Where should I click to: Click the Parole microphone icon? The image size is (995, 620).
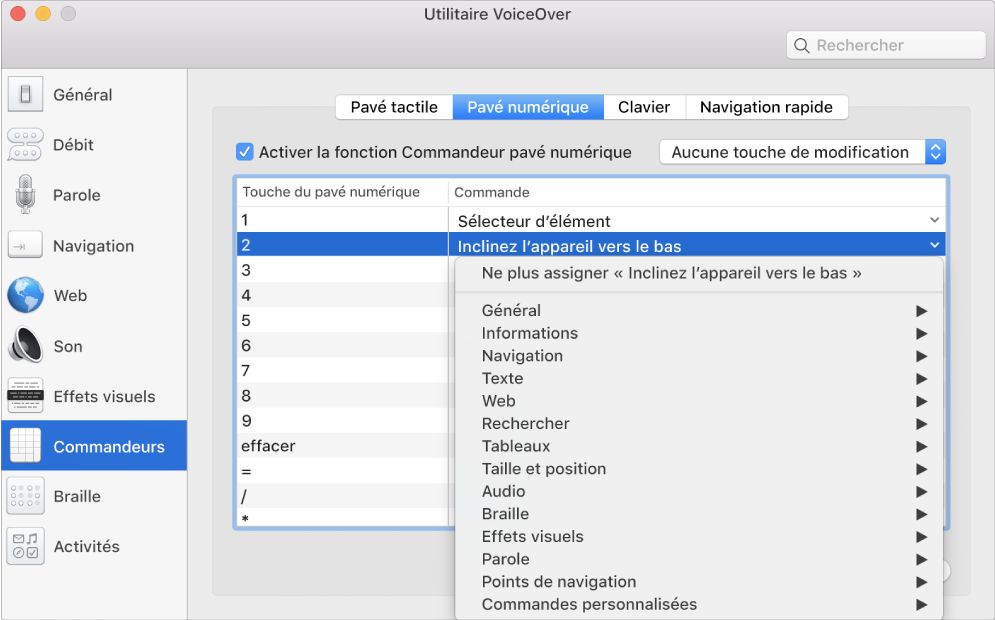[25, 195]
